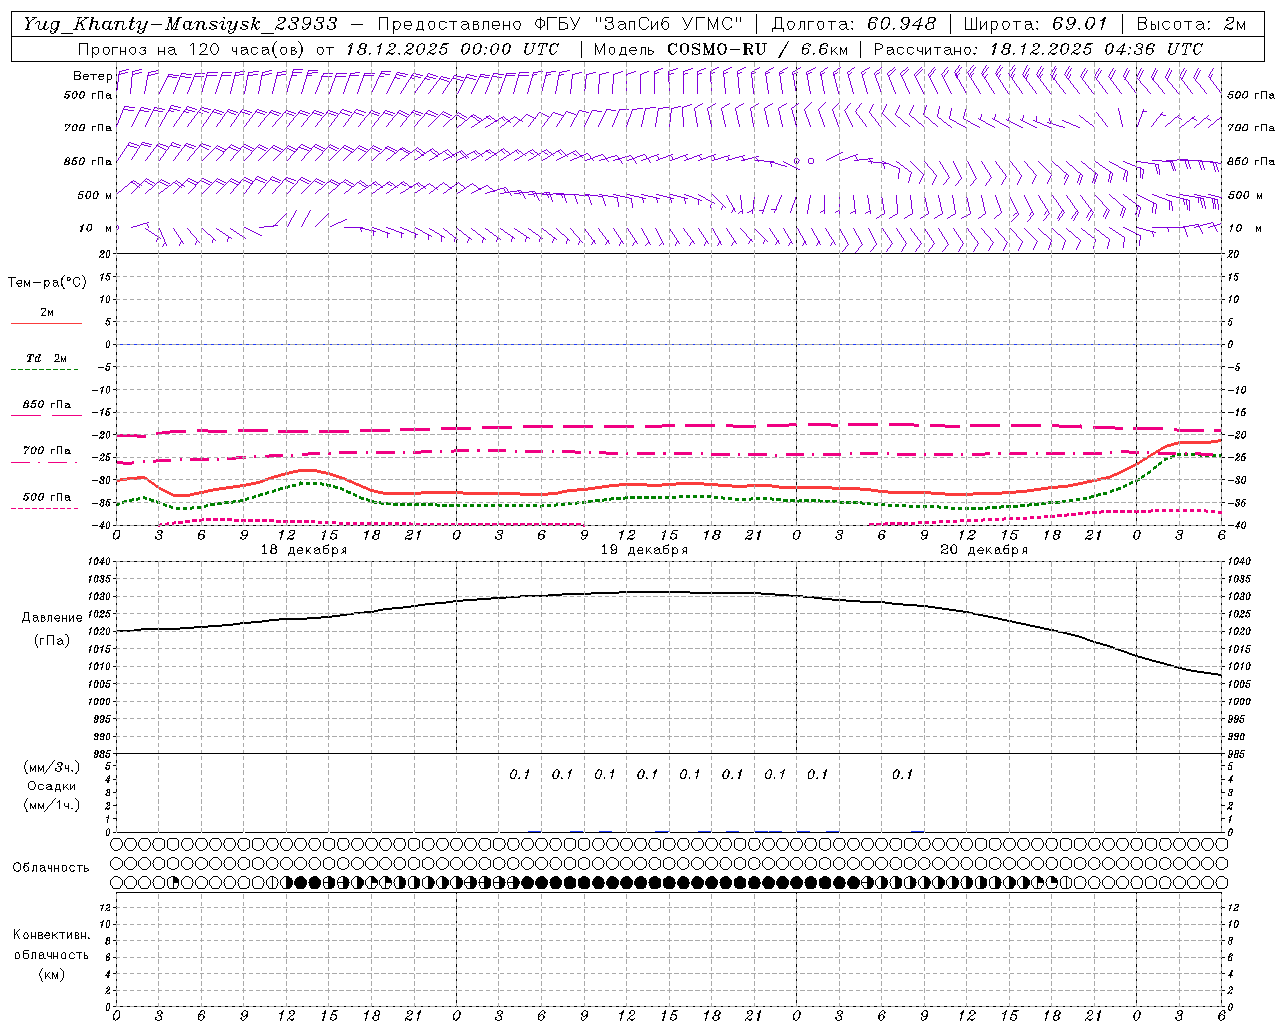Image resolution: width=1280 pixels, height=1024 pixels.
Task: Click the model label COSMO-RU / 6.6км
Action: (720, 49)
